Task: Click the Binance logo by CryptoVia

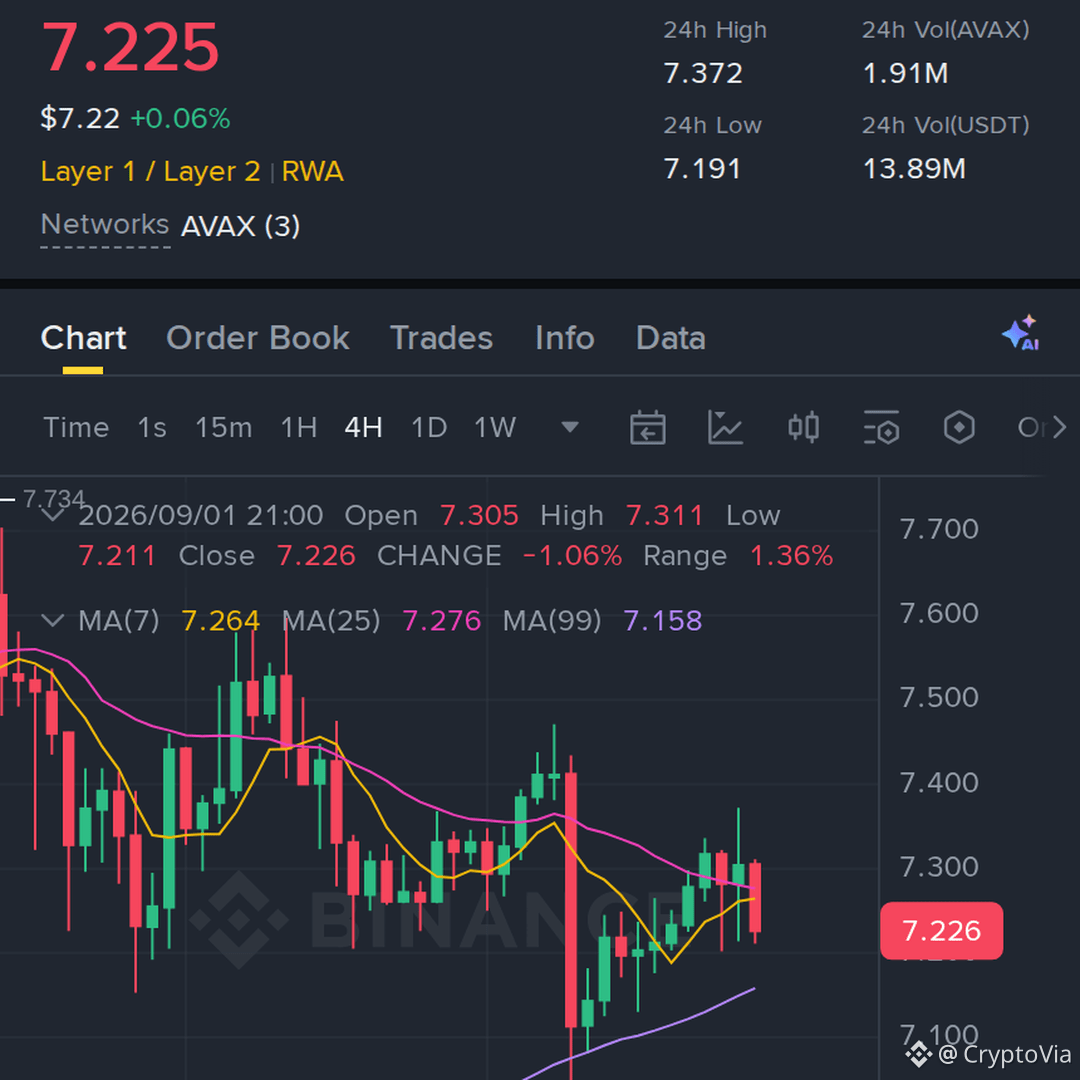Action: [x=917, y=1055]
